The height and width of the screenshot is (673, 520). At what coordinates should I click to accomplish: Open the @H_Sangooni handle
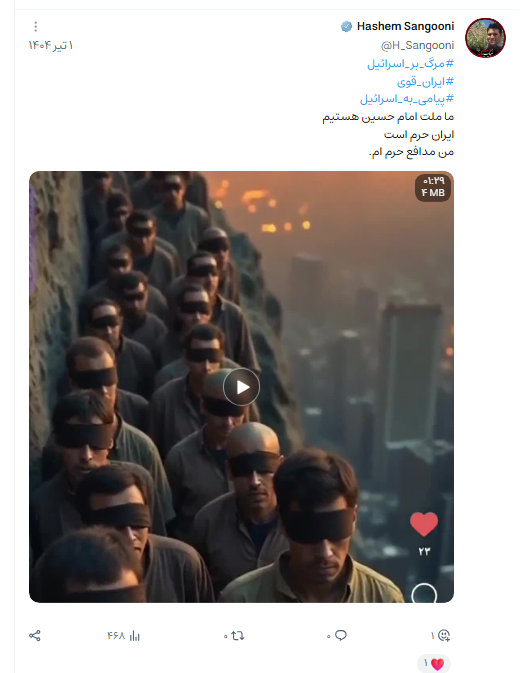(x=417, y=45)
